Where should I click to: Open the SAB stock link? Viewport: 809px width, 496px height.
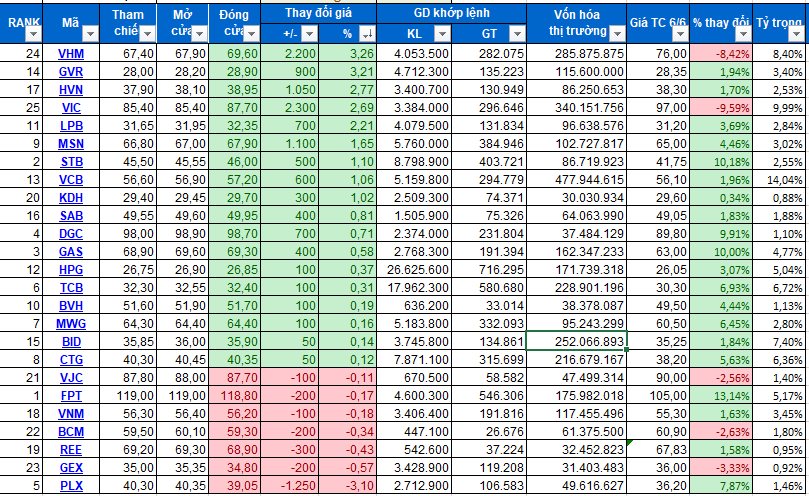pos(71,216)
